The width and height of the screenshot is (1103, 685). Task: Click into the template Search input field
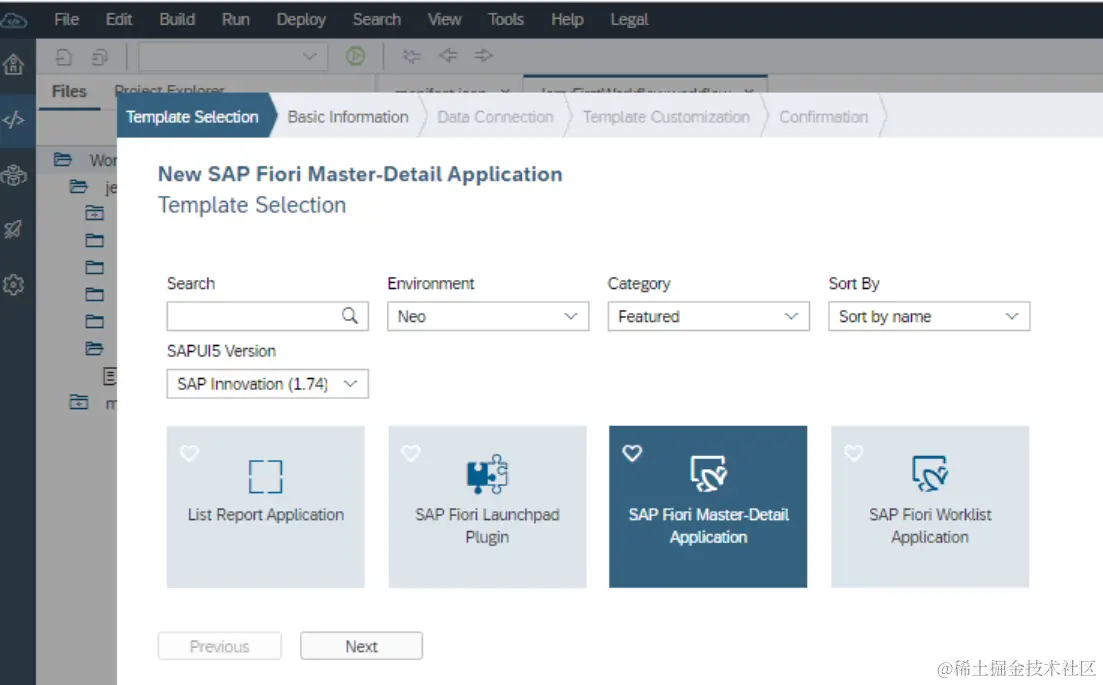[253, 316]
